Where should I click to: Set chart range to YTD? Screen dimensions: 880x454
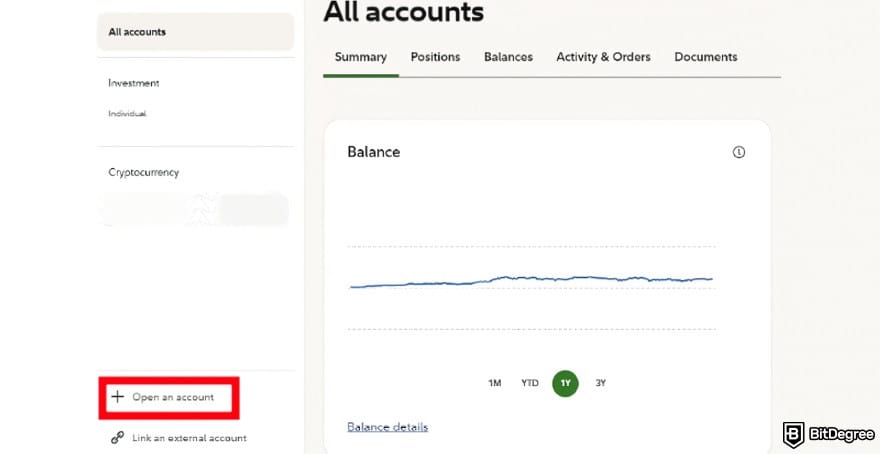click(530, 383)
